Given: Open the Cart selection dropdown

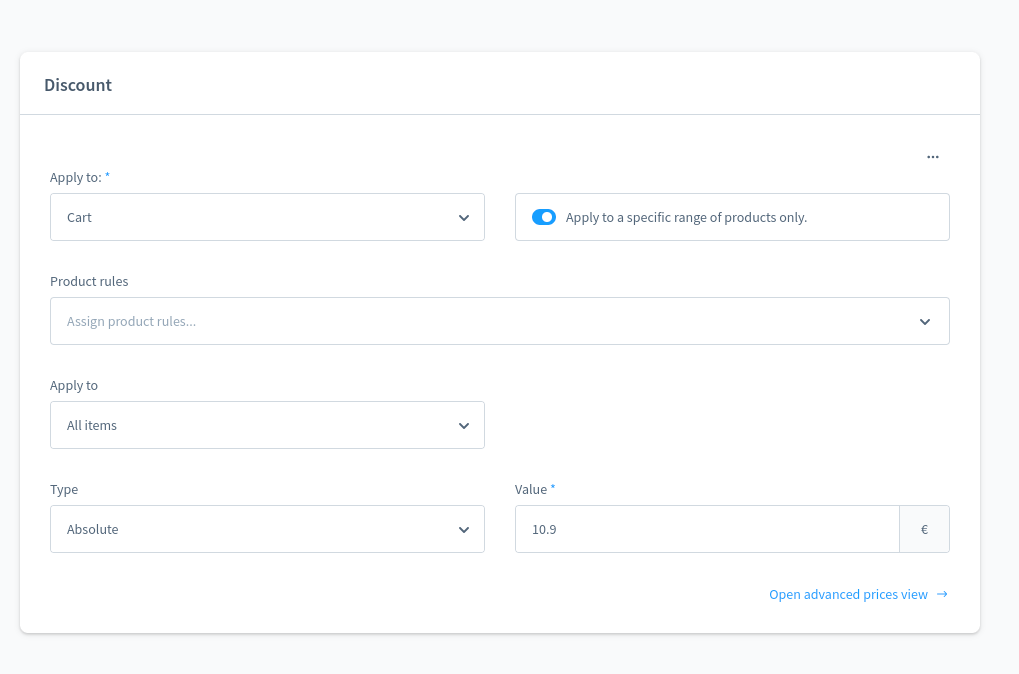Looking at the screenshot, I should coord(267,216).
